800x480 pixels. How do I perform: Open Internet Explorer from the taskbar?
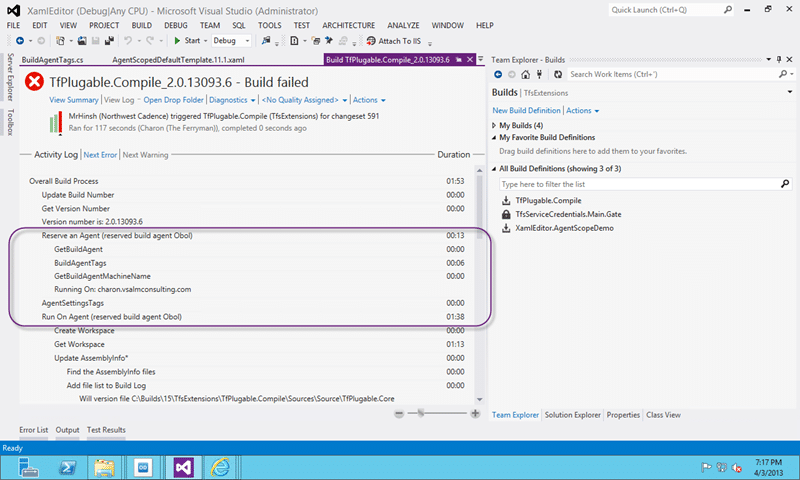click(x=220, y=467)
